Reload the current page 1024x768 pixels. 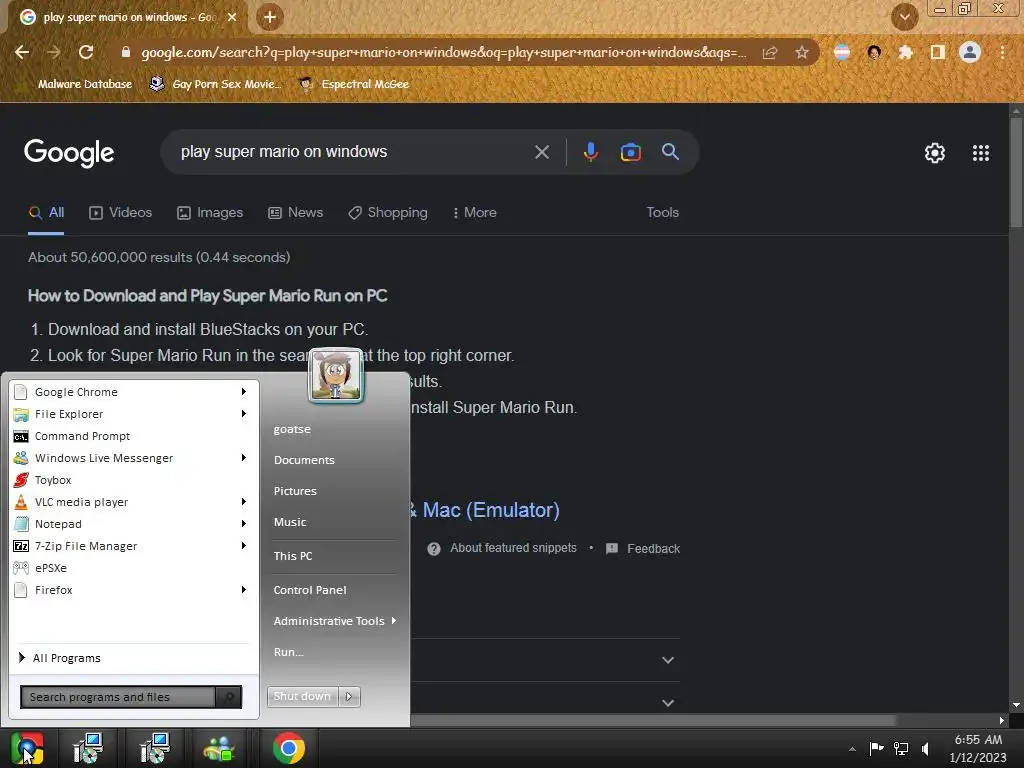[86, 52]
